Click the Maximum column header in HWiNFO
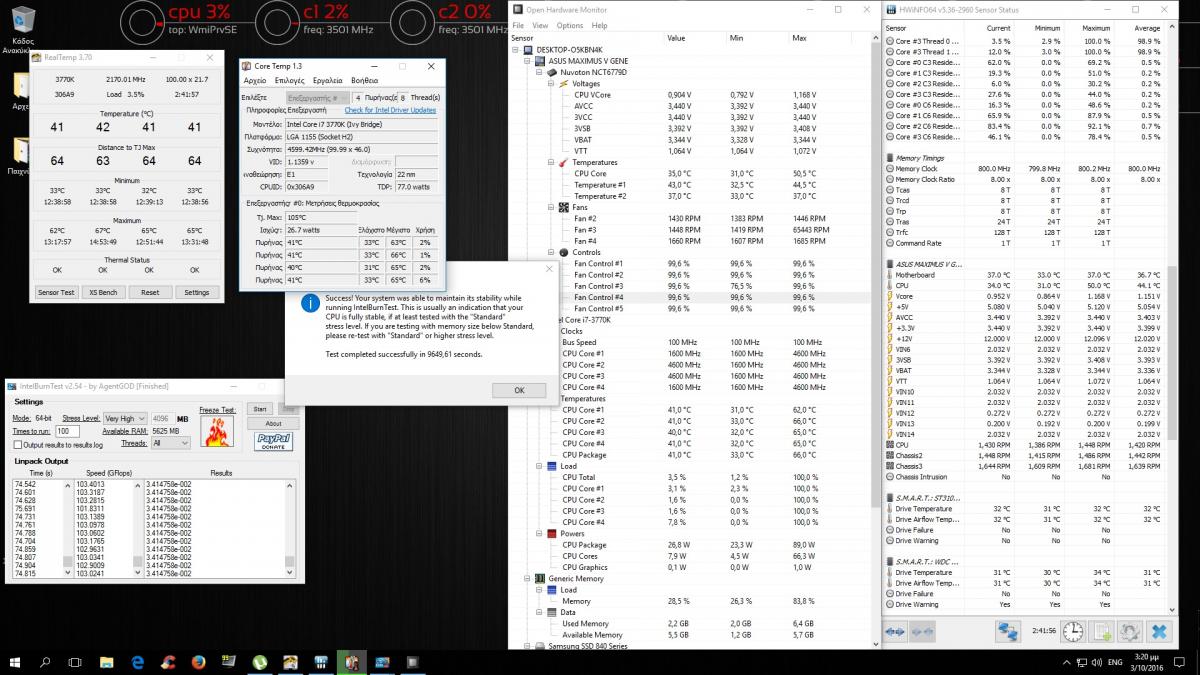Viewport: 1200px width, 675px height. coord(1096,28)
